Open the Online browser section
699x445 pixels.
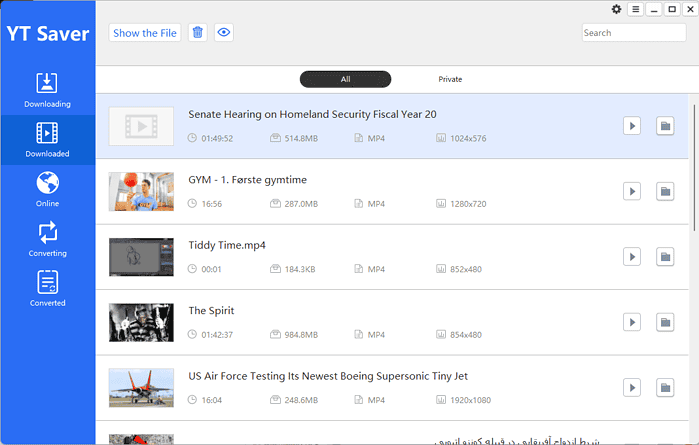point(47,190)
